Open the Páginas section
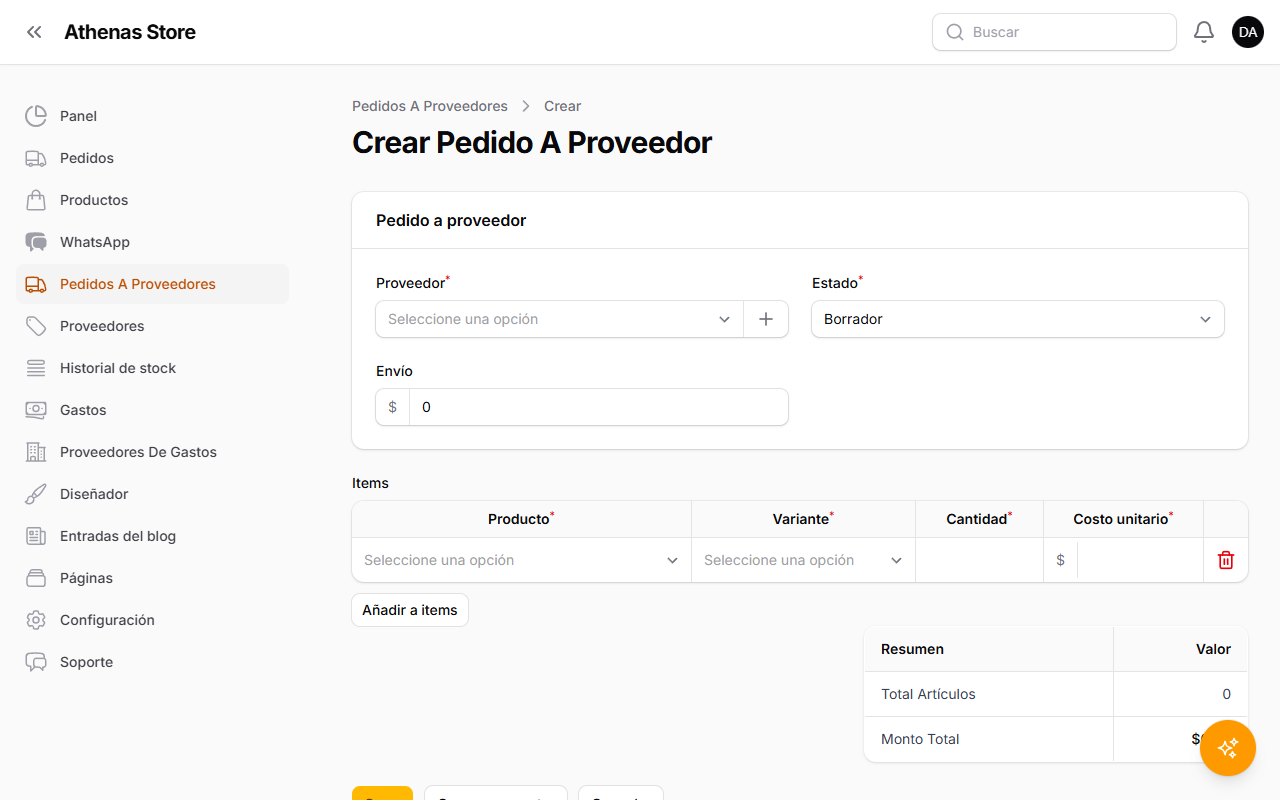Viewport: 1280px width, 800px height. tap(153, 578)
